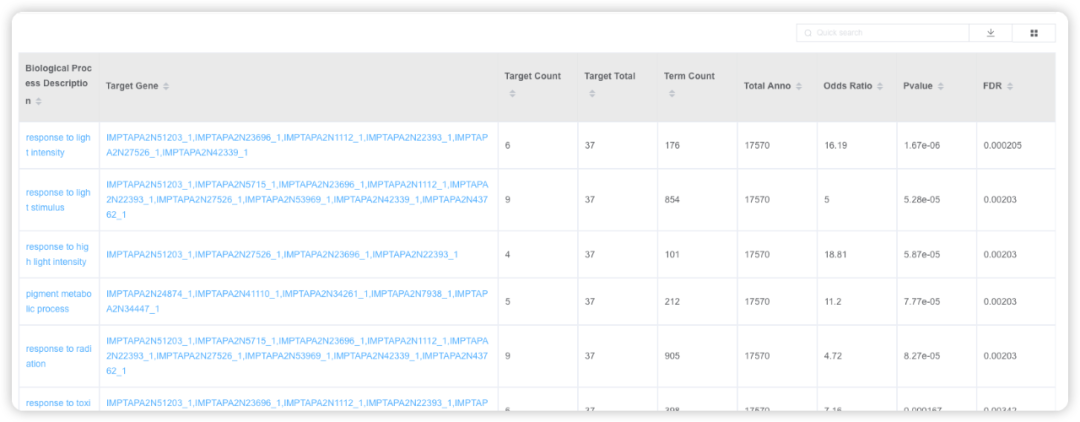Select Pvalue cell 5.87e-05

922,255
